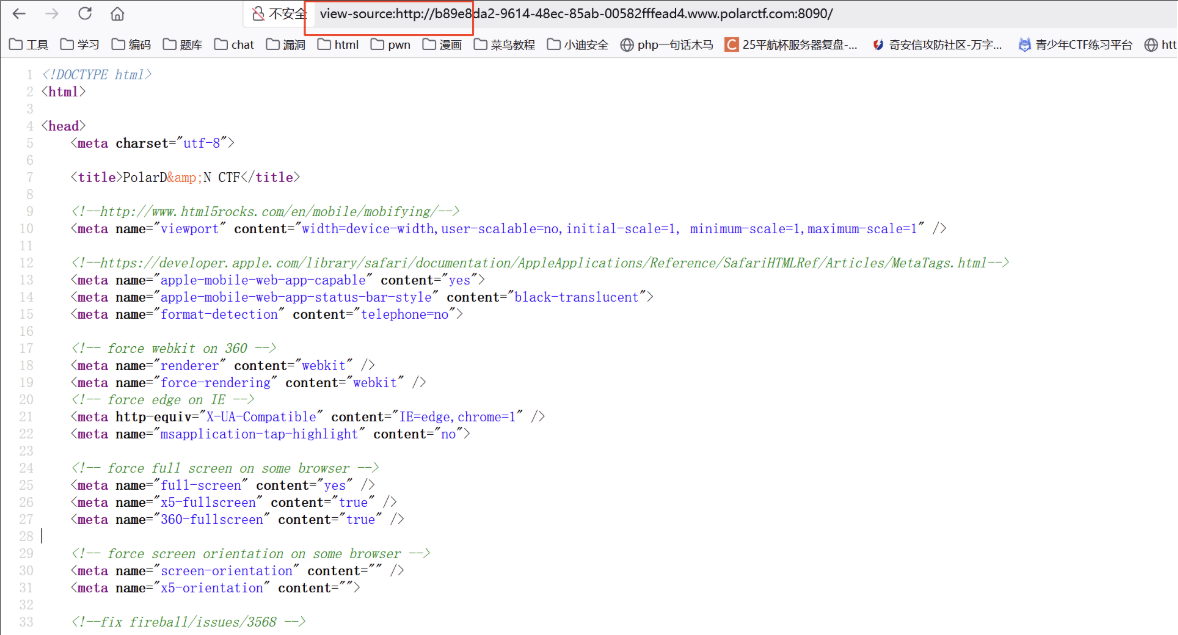Open the php一句话木马 bookmark
The width and height of the screenshot is (1178, 635).
[x=666, y=44]
